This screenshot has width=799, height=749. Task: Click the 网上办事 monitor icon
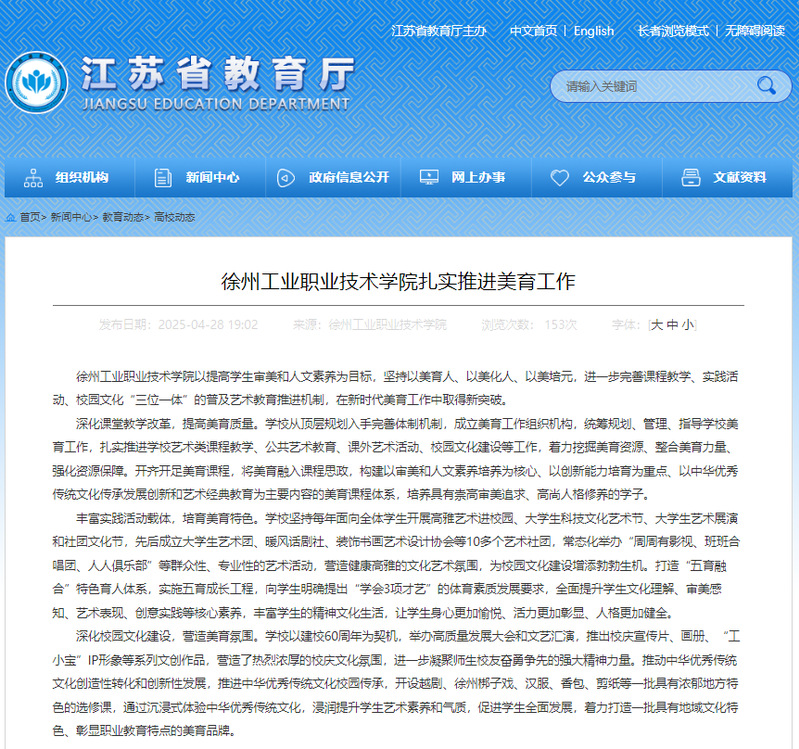tap(429, 177)
